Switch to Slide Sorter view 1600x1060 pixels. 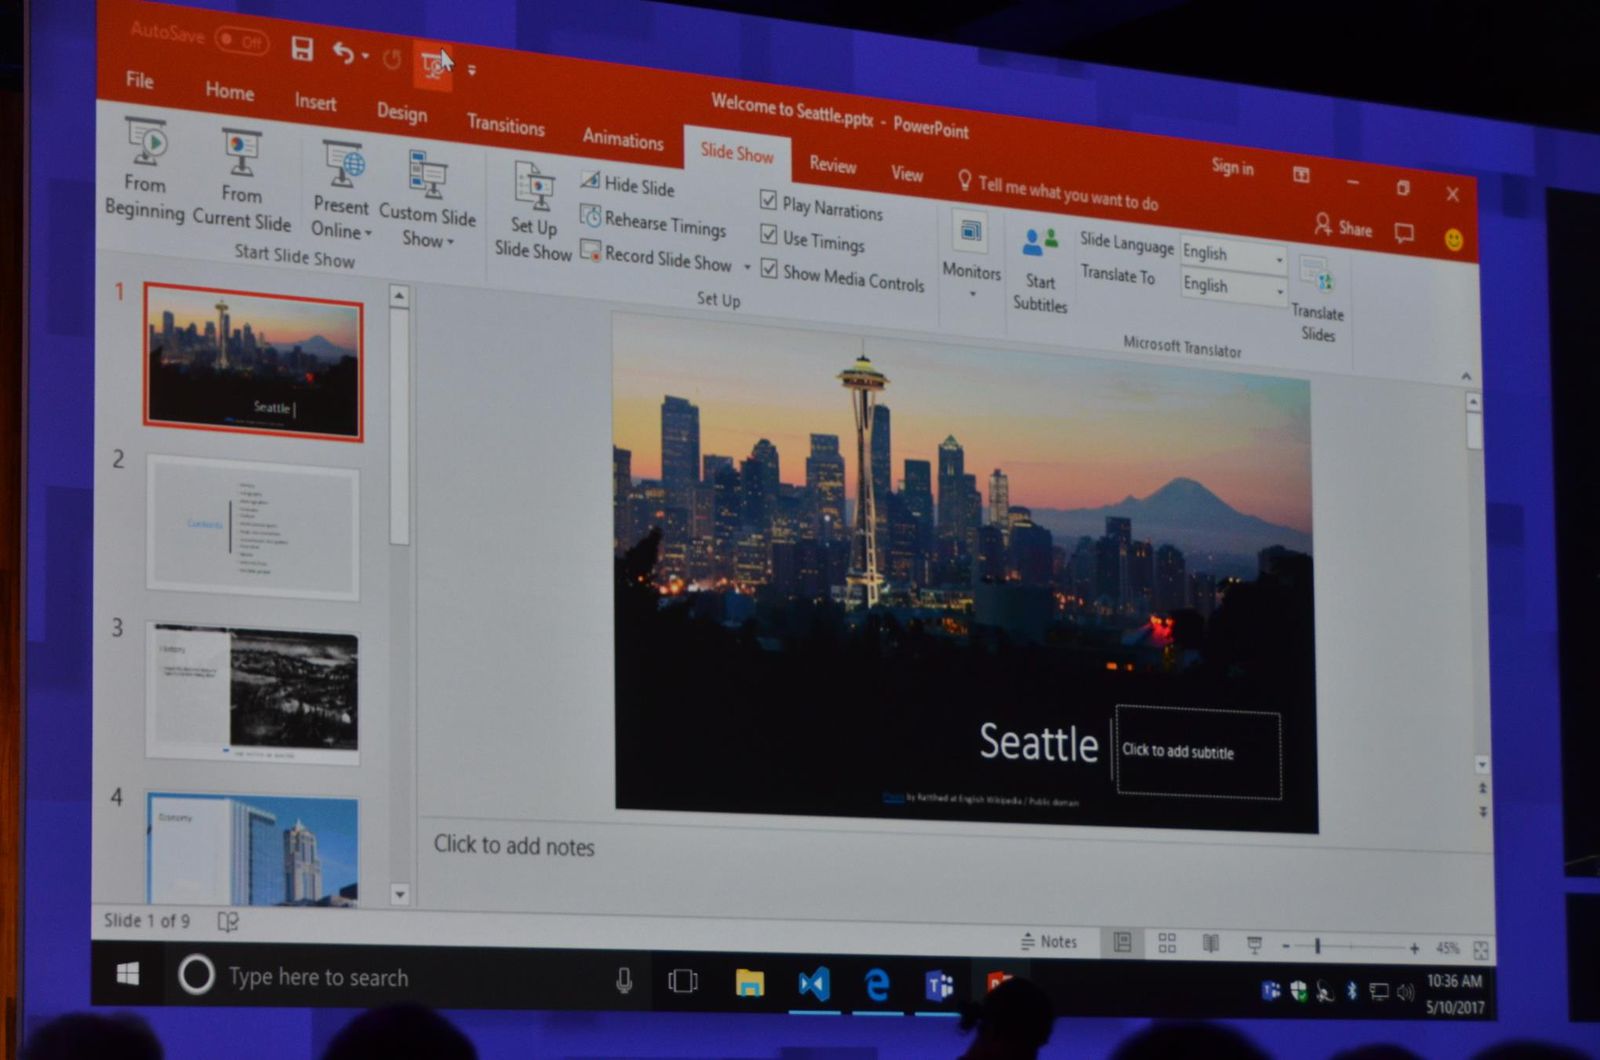(x=1166, y=943)
